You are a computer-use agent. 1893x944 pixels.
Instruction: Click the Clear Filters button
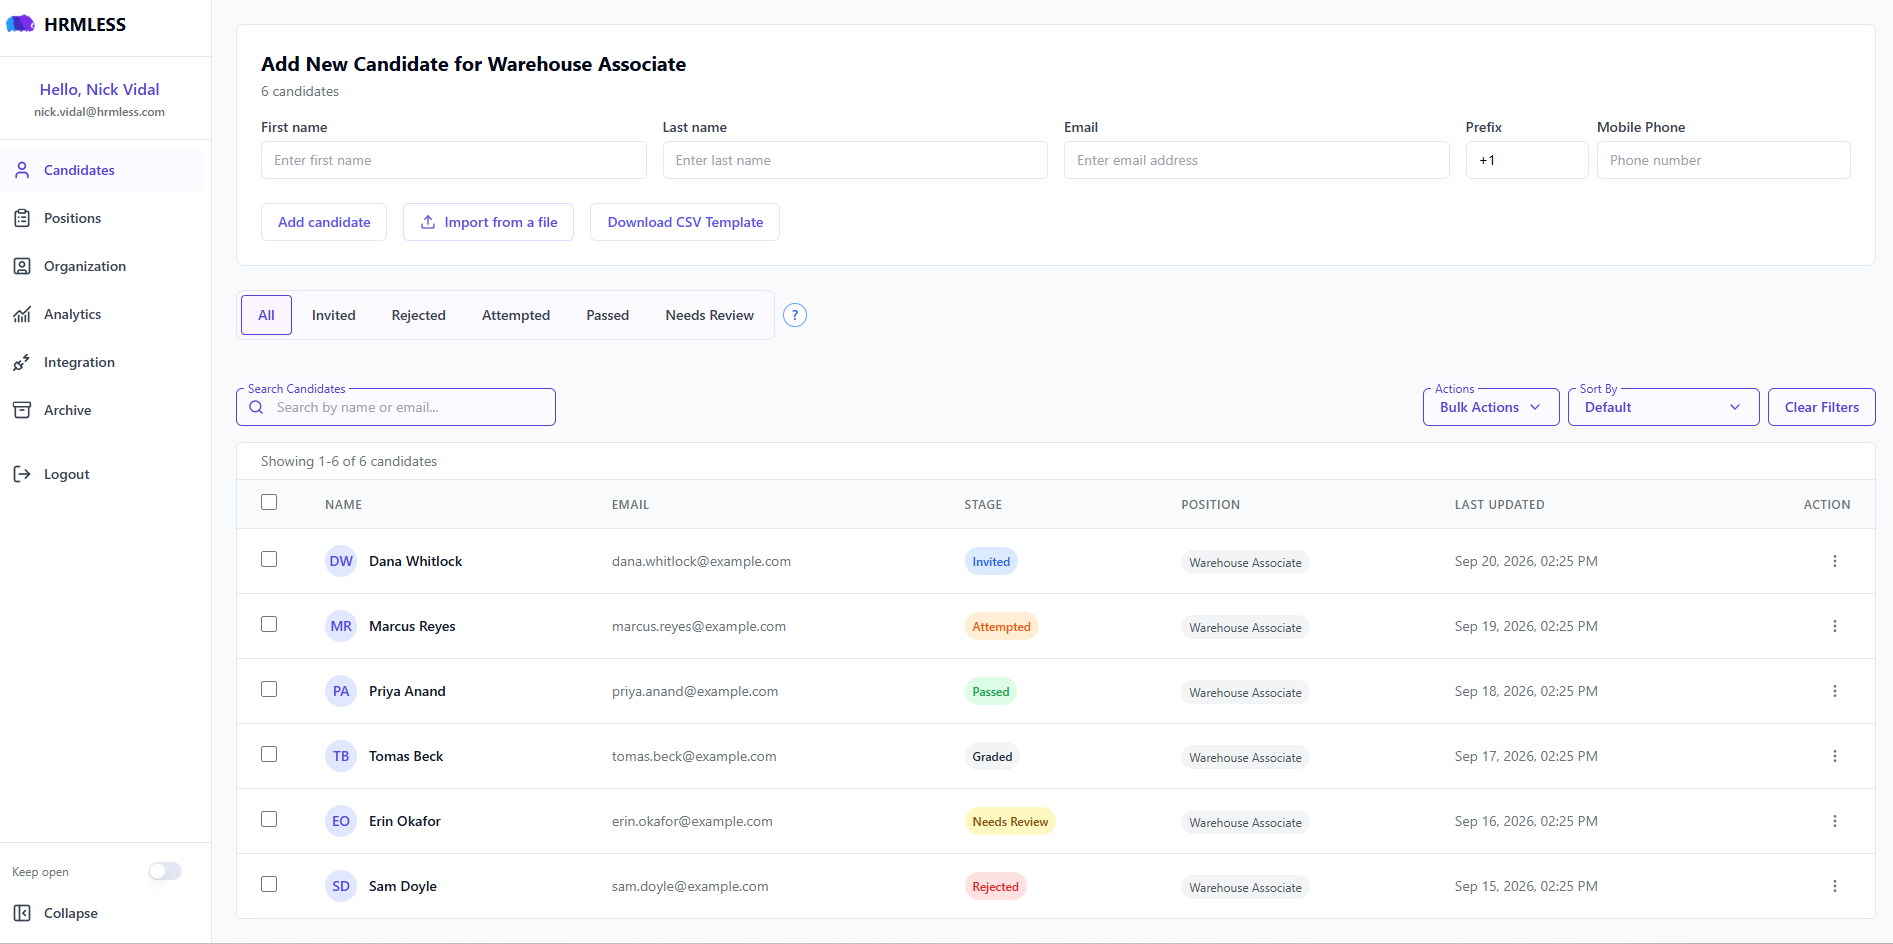1821,407
